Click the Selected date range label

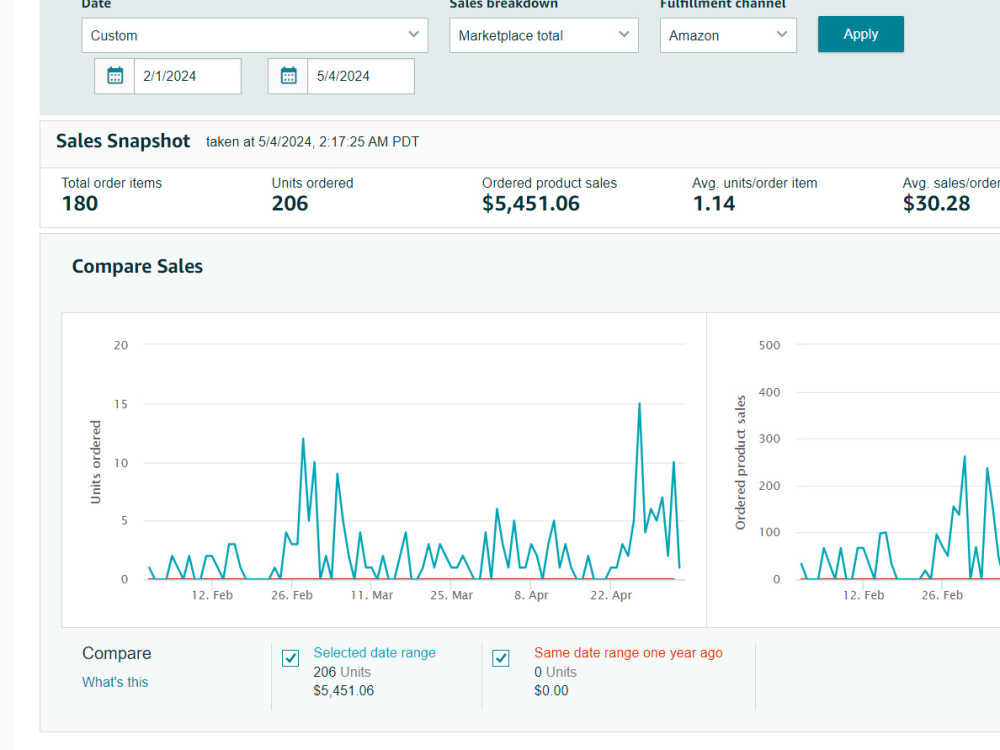click(x=374, y=652)
